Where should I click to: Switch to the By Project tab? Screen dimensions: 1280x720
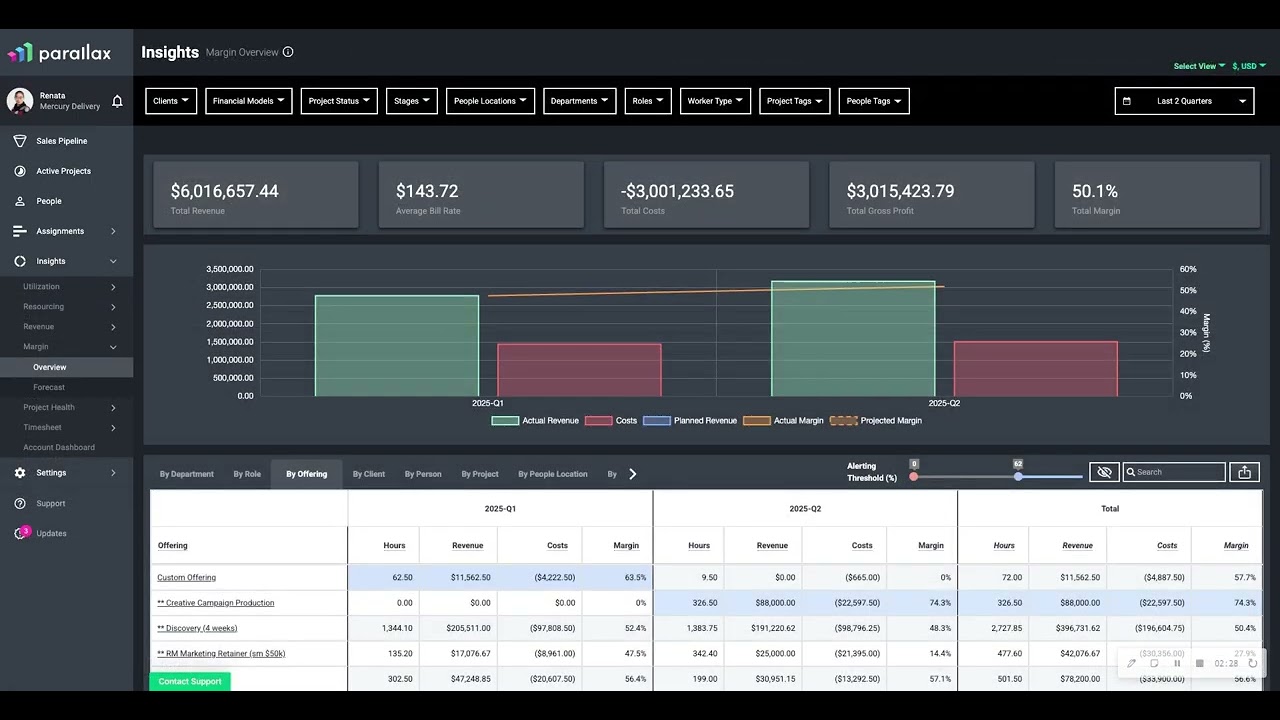tap(480, 474)
